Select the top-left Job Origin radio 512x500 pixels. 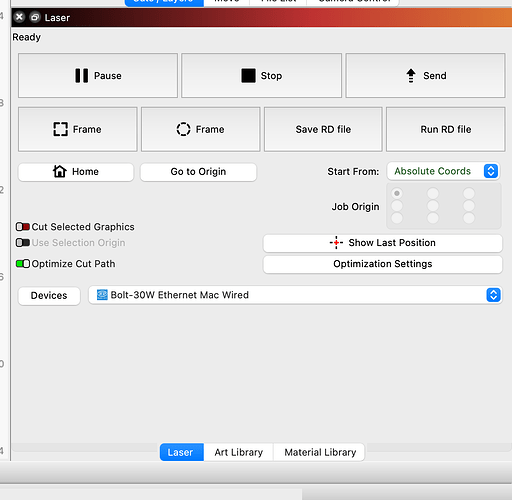pyautogui.click(x=397, y=193)
